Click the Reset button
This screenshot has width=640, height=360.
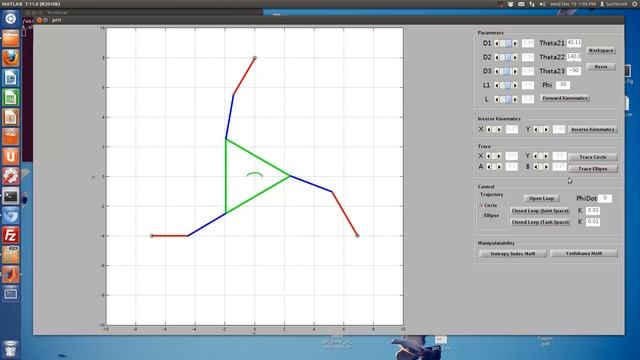pyautogui.click(x=601, y=67)
